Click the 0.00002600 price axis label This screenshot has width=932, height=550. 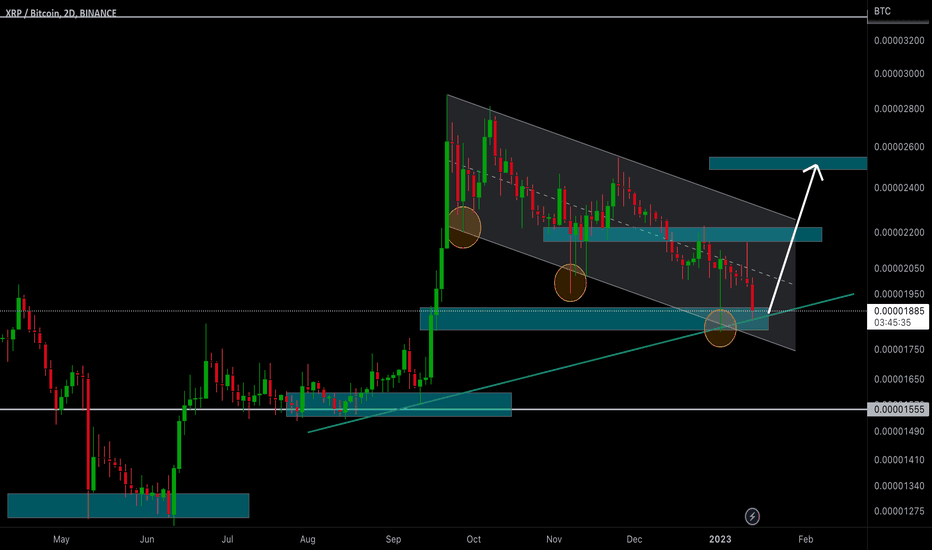point(899,147)
